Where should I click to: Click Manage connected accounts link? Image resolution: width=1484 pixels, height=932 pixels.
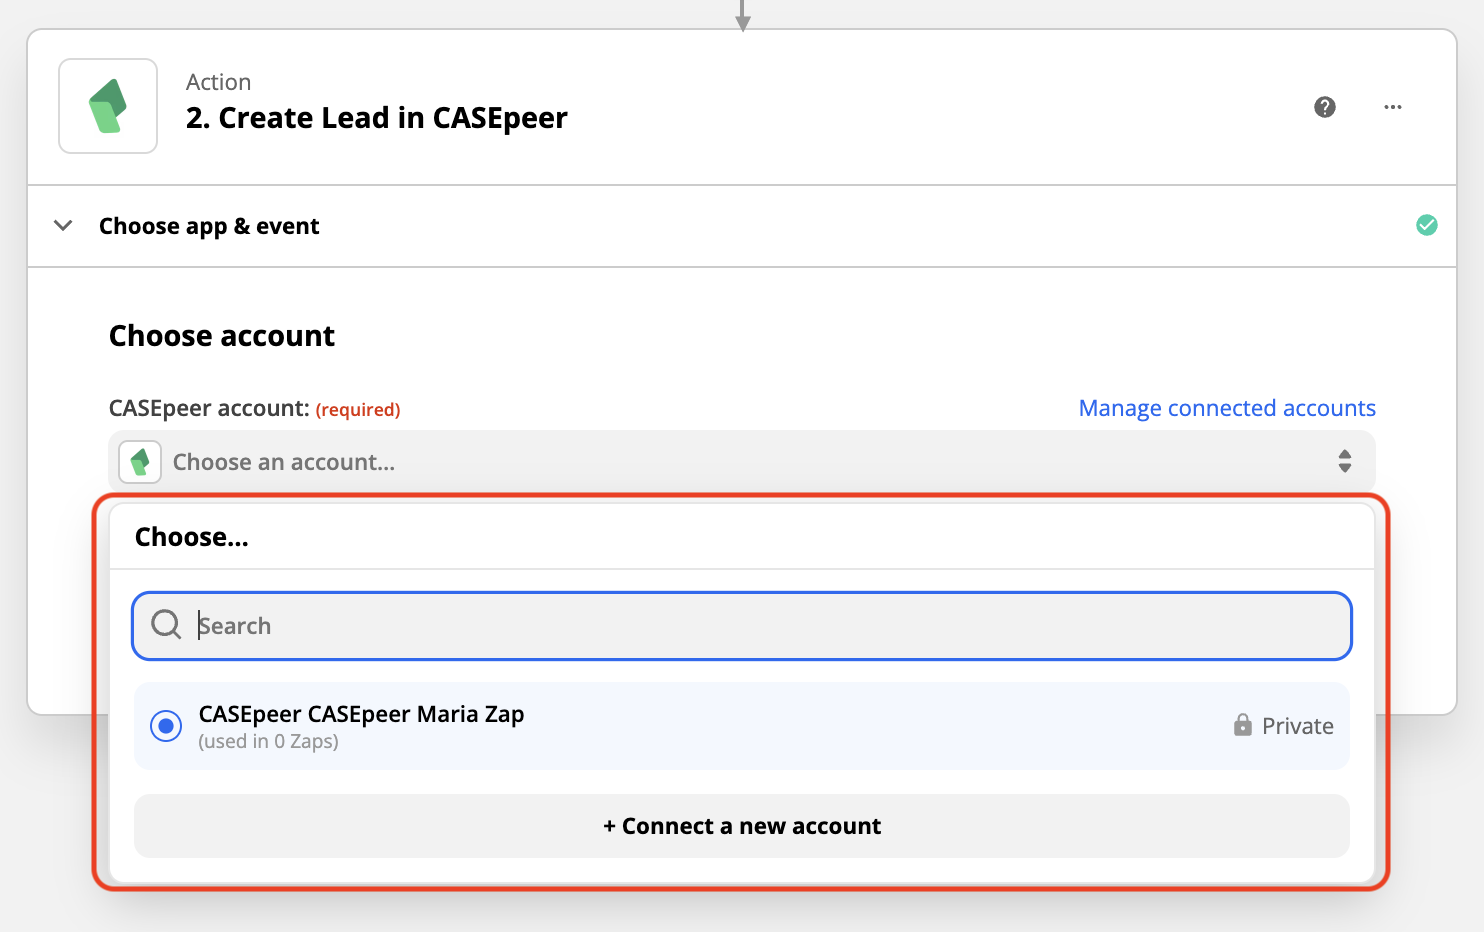pos(1227,408)
